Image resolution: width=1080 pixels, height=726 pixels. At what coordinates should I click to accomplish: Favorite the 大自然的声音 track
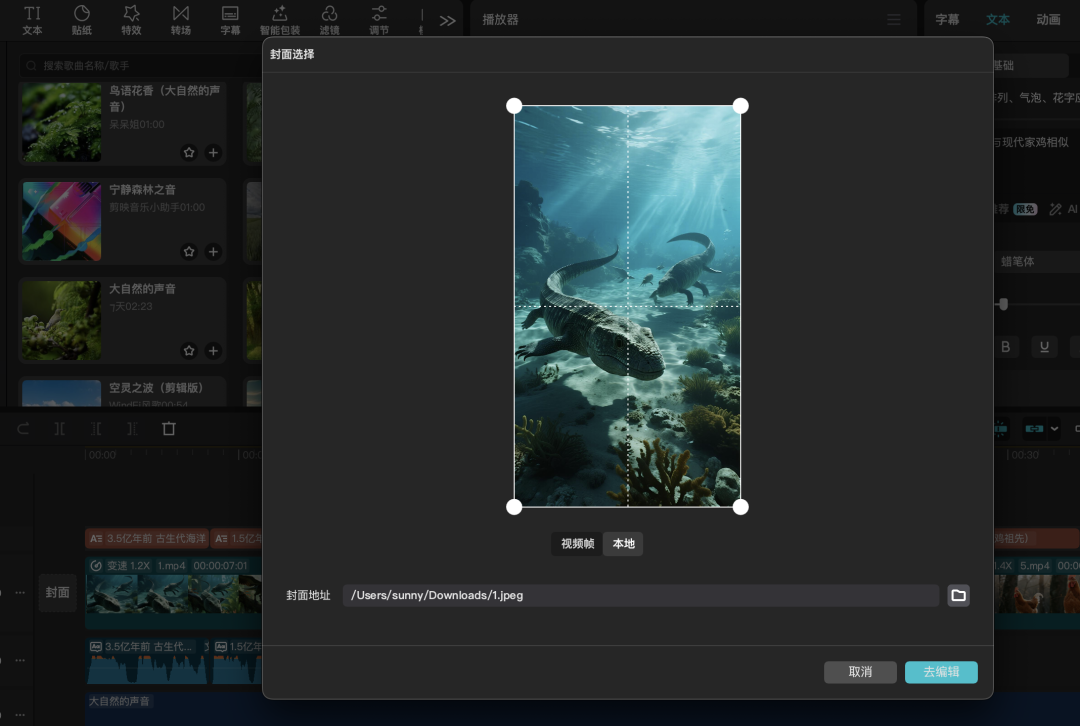point(189,350)
